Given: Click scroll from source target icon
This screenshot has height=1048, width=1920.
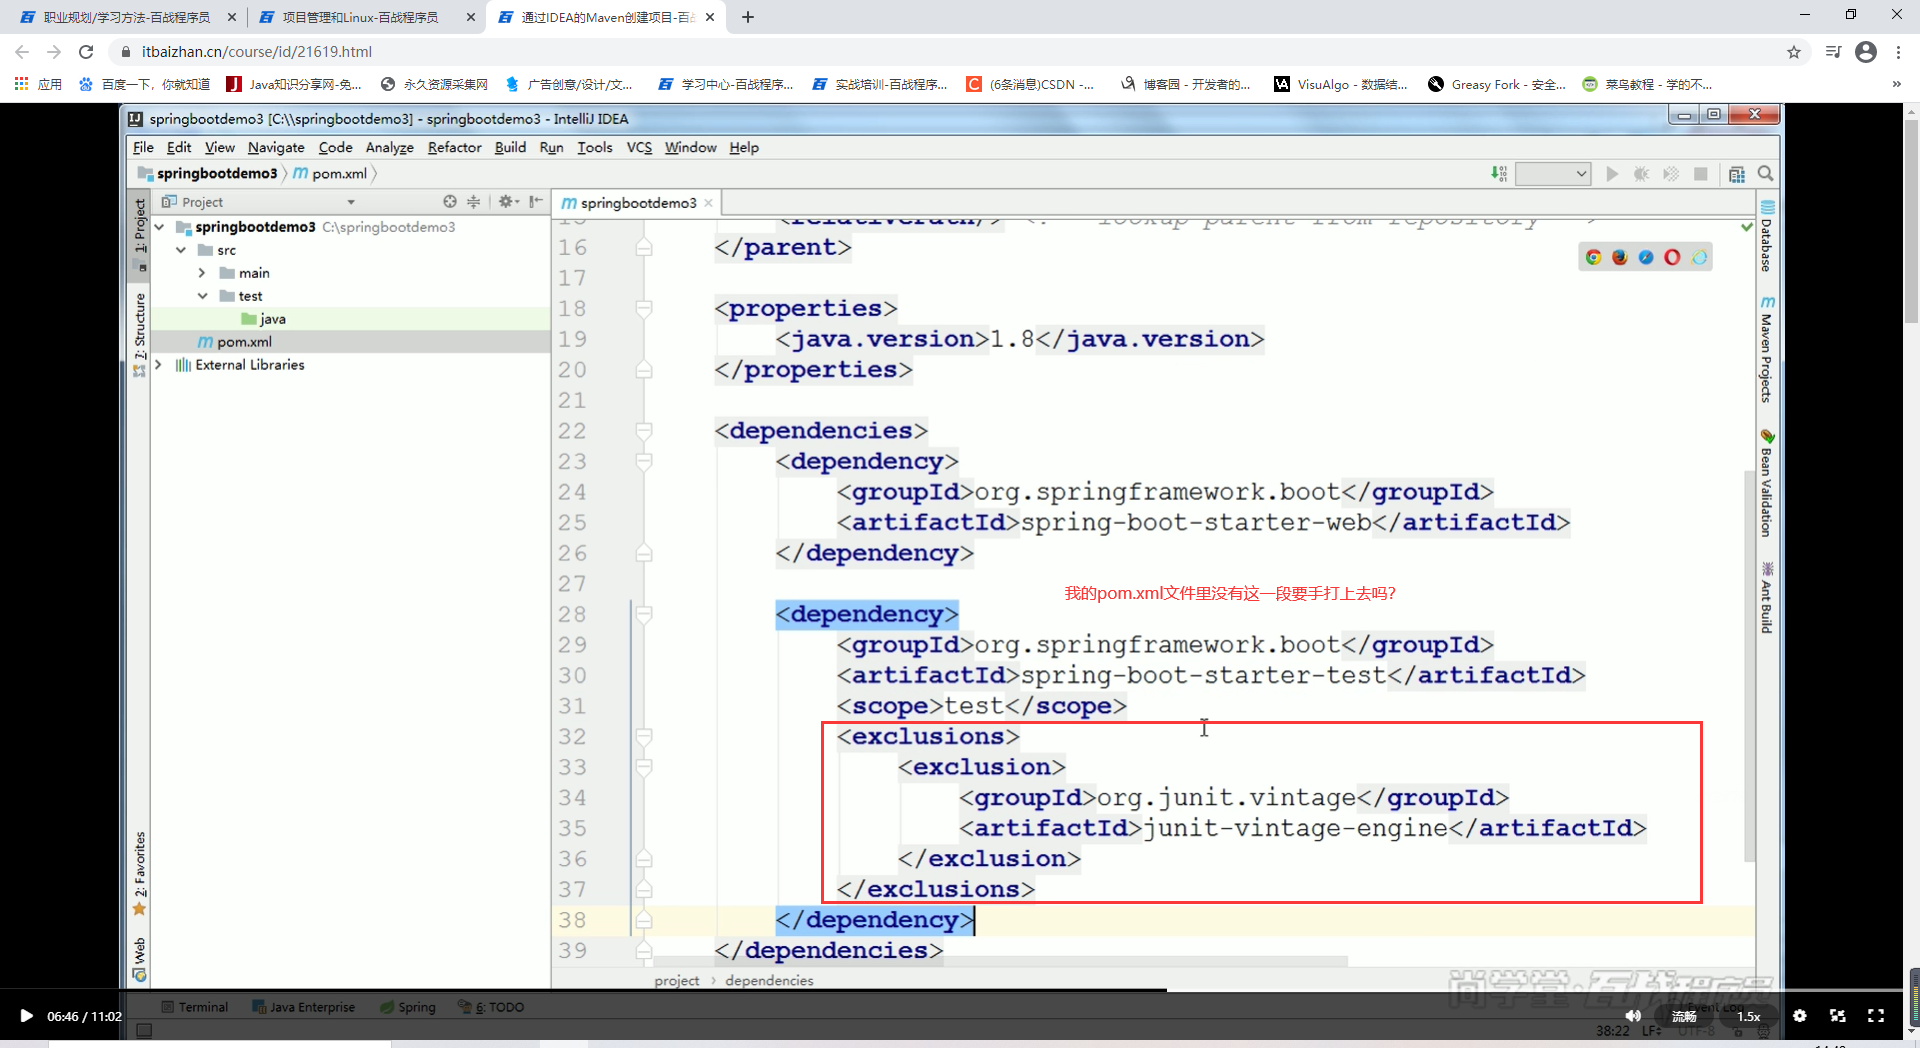Looking at the screenshot, I should tap(450, 202).
